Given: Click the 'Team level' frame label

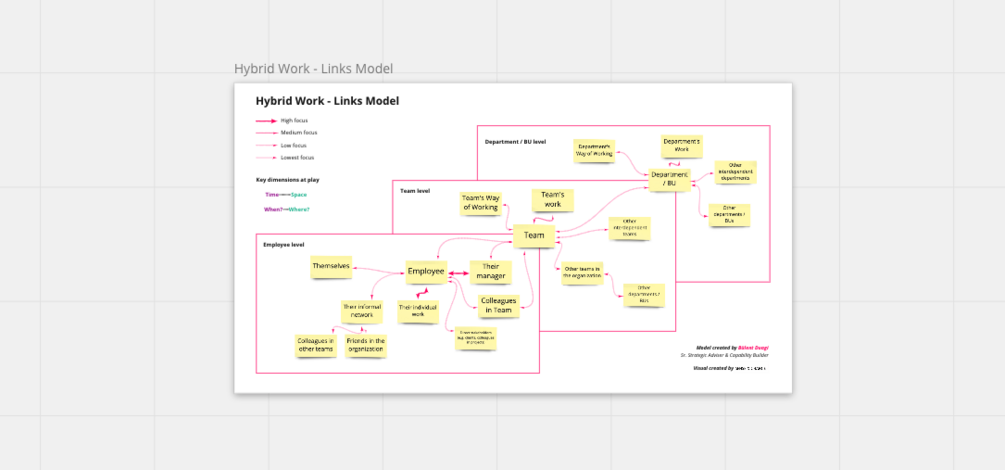Looking at the screenshot, I should coord(415,191).
